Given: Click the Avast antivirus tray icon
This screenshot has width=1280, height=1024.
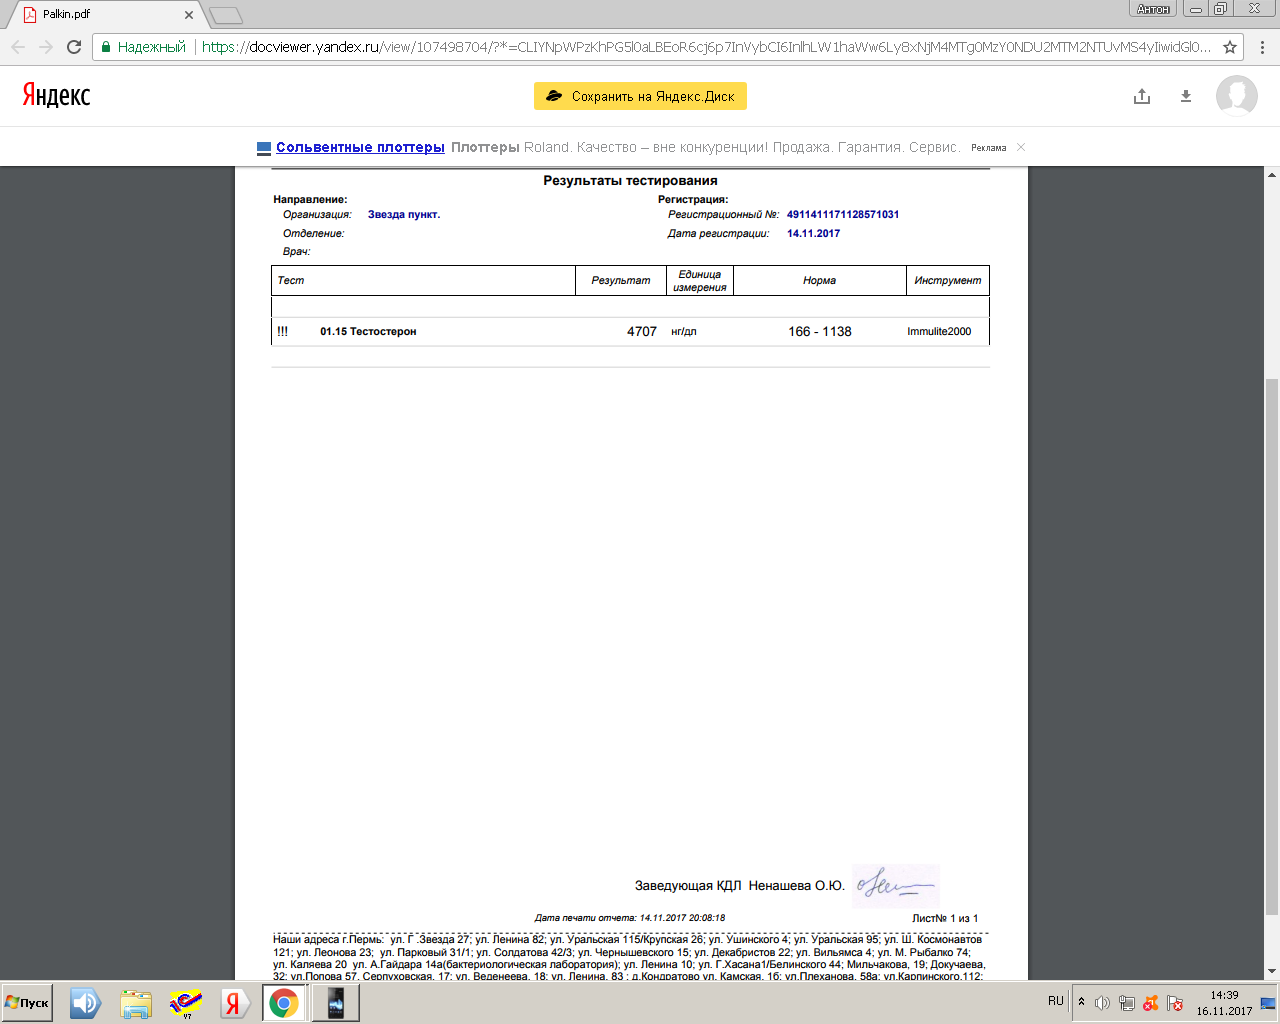Looking at the screenshot, I should tap(1151, 1003).
